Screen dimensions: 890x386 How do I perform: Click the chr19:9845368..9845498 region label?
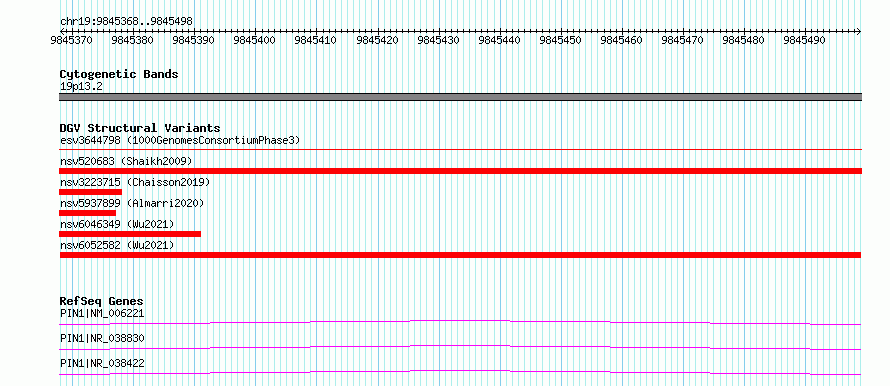pos(127,22)
